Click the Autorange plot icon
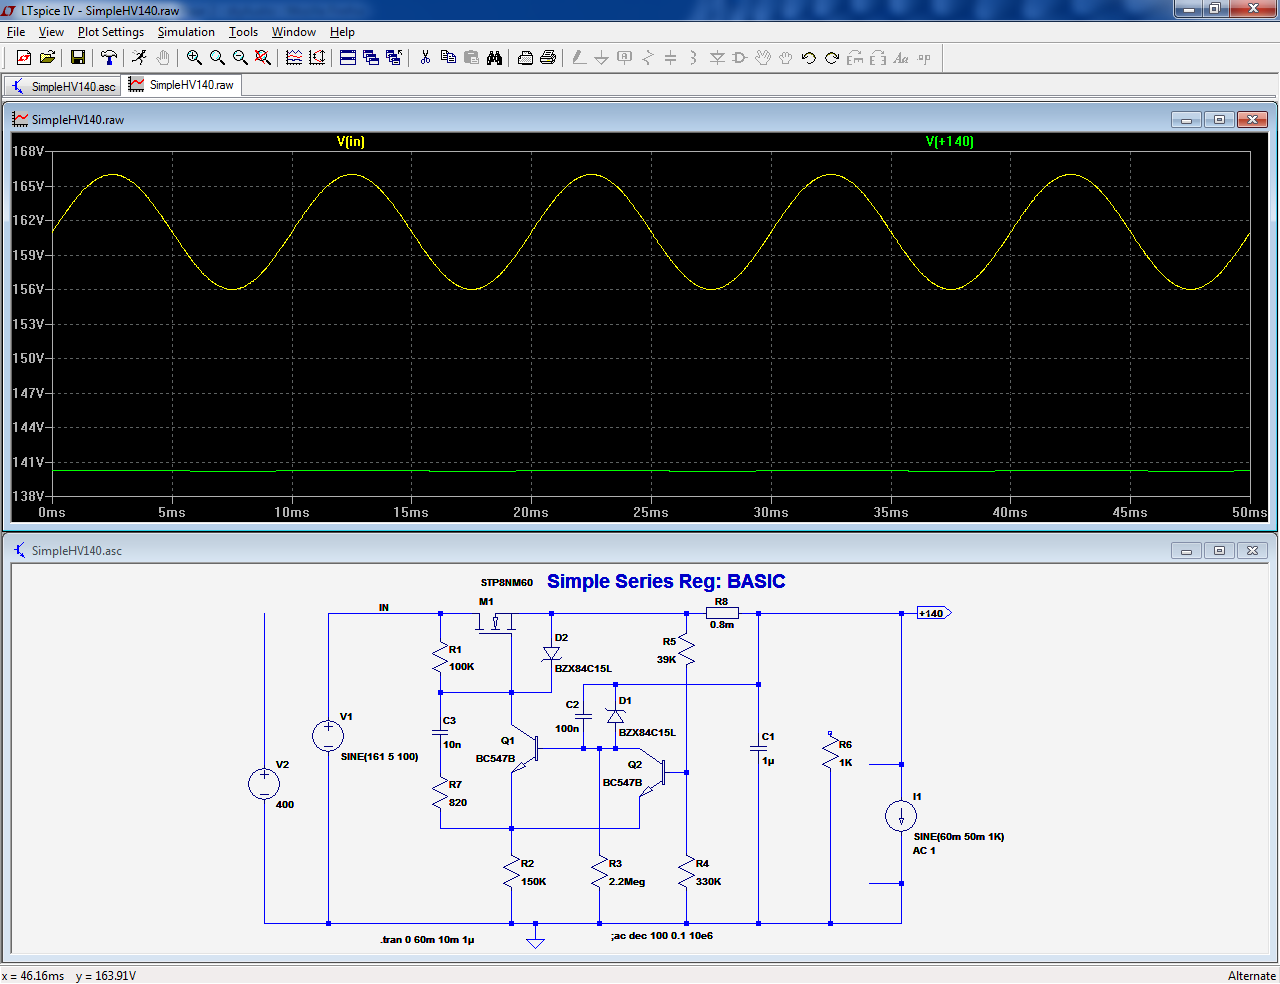 317,58
